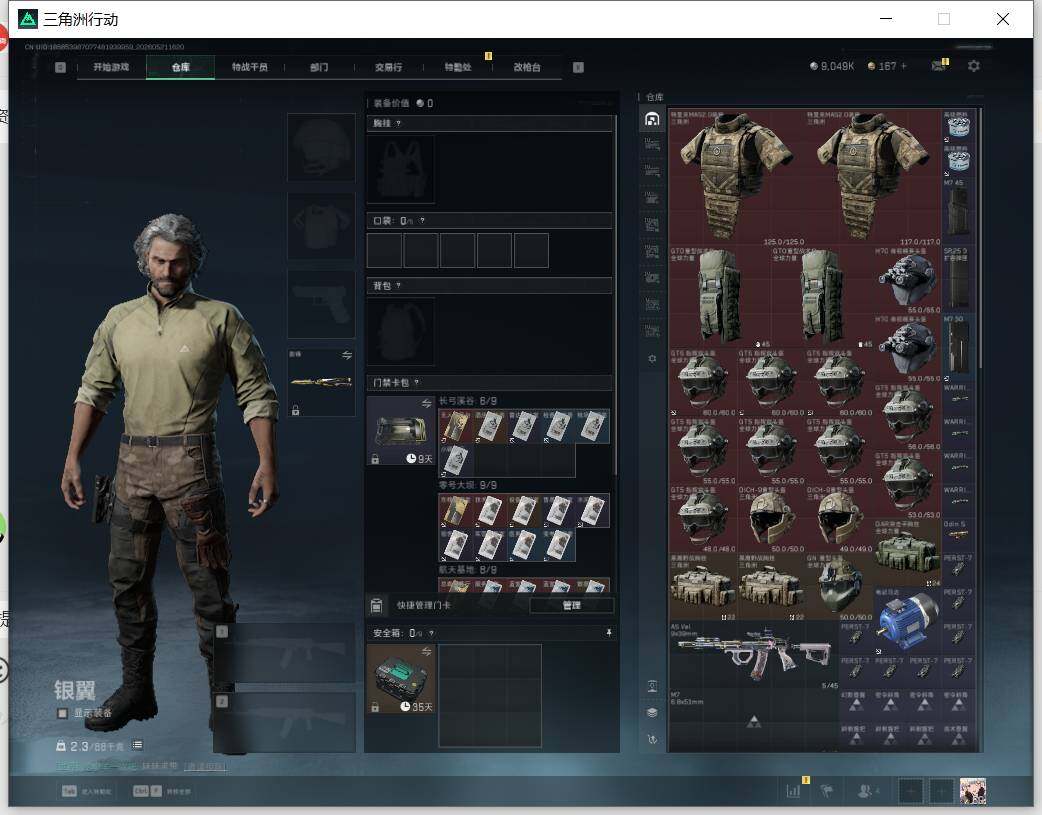
Task: Click the 快捷管理门卡 icon
Action: (x=376, y=606)
